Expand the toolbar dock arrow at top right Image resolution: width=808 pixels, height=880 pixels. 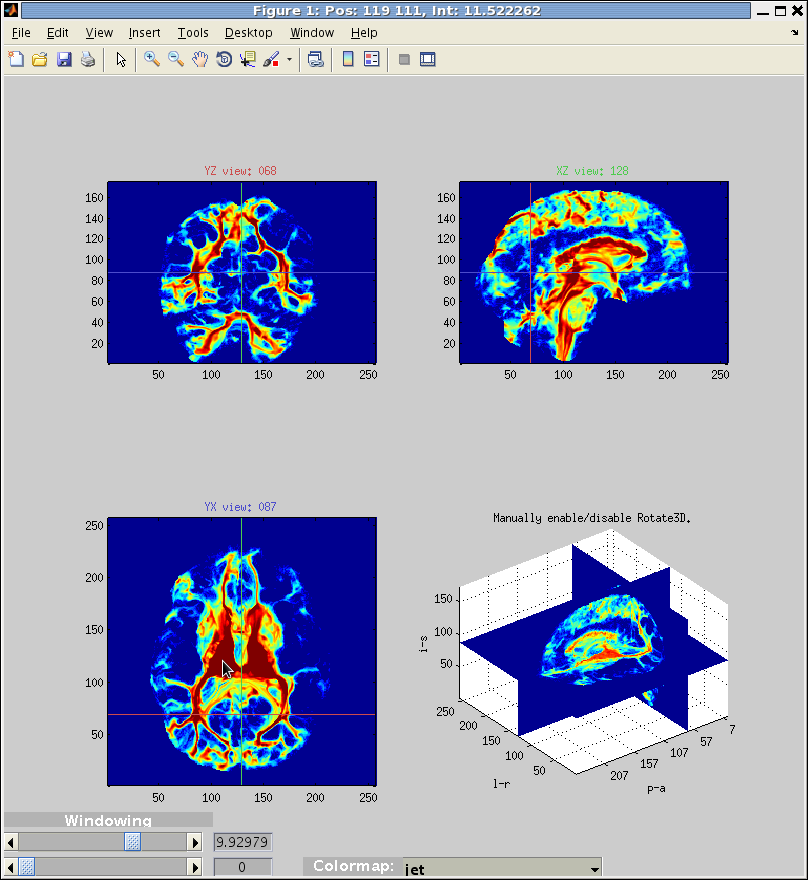point(795,33)
